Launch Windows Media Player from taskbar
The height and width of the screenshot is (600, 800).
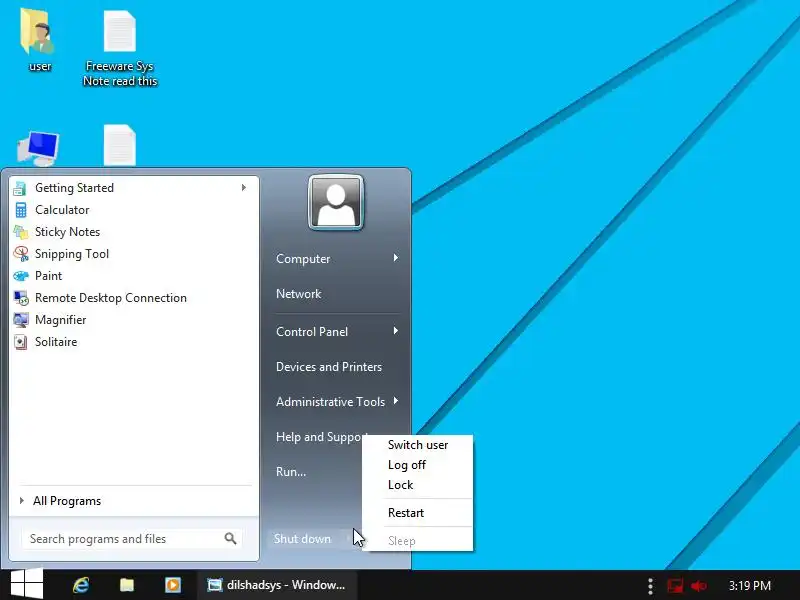point(173,585)
